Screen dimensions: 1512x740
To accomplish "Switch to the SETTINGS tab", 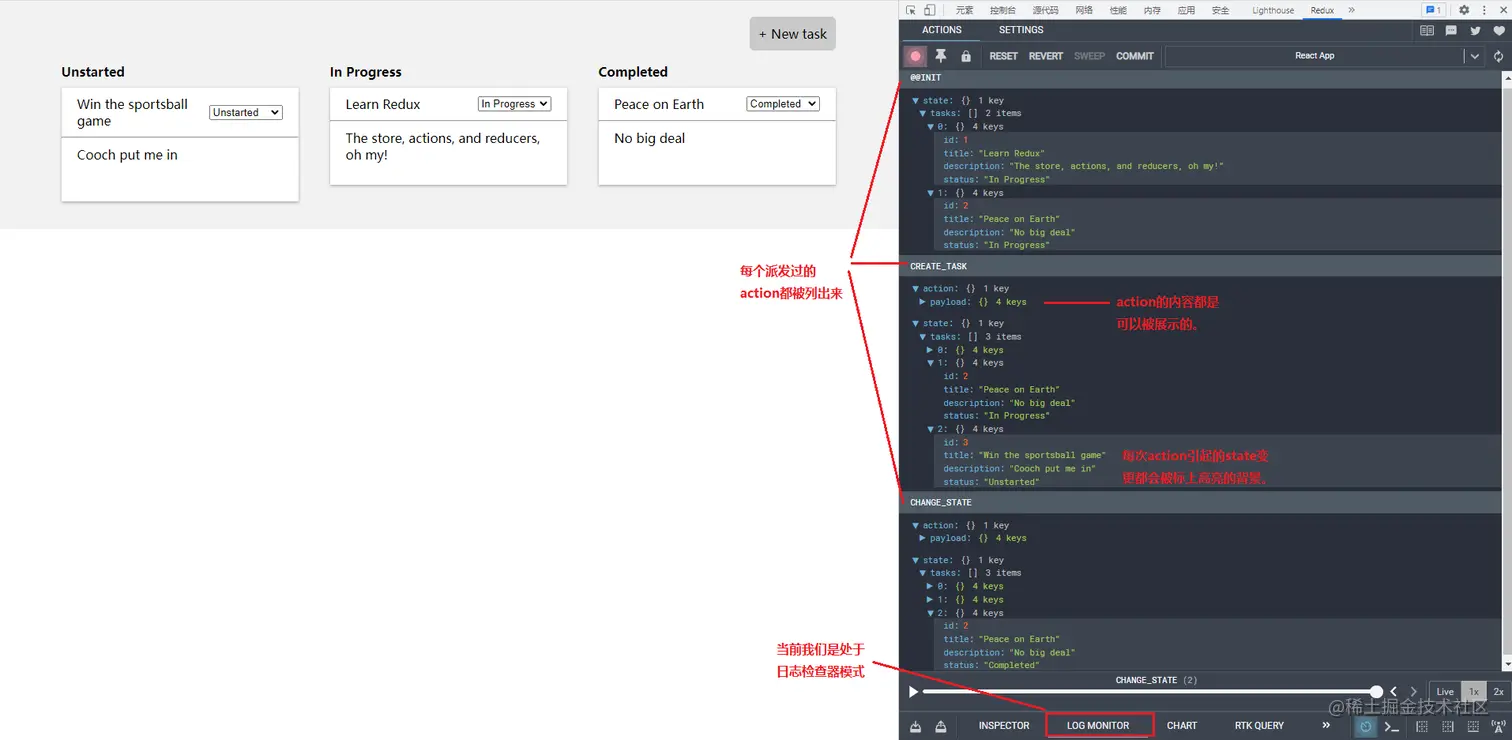I will point(1020,30).
